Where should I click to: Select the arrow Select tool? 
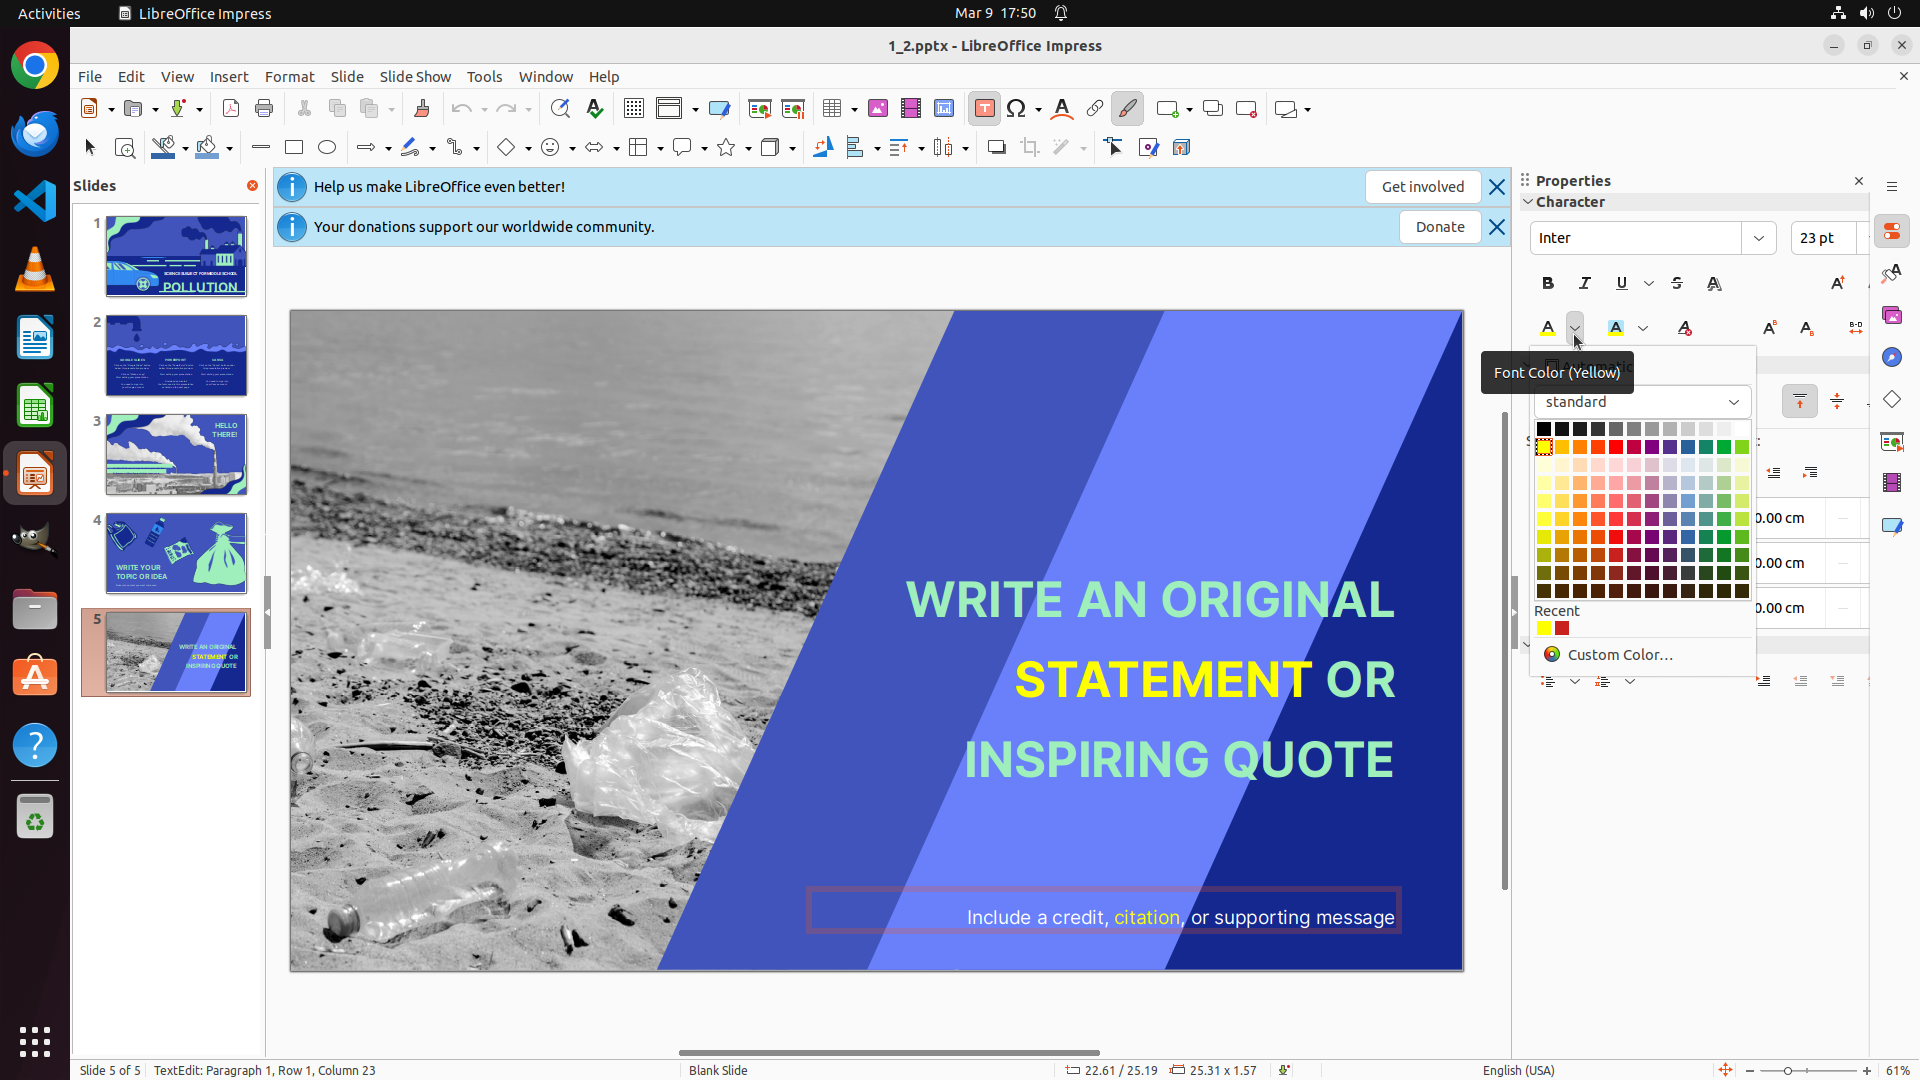click(x=90, y=148)
